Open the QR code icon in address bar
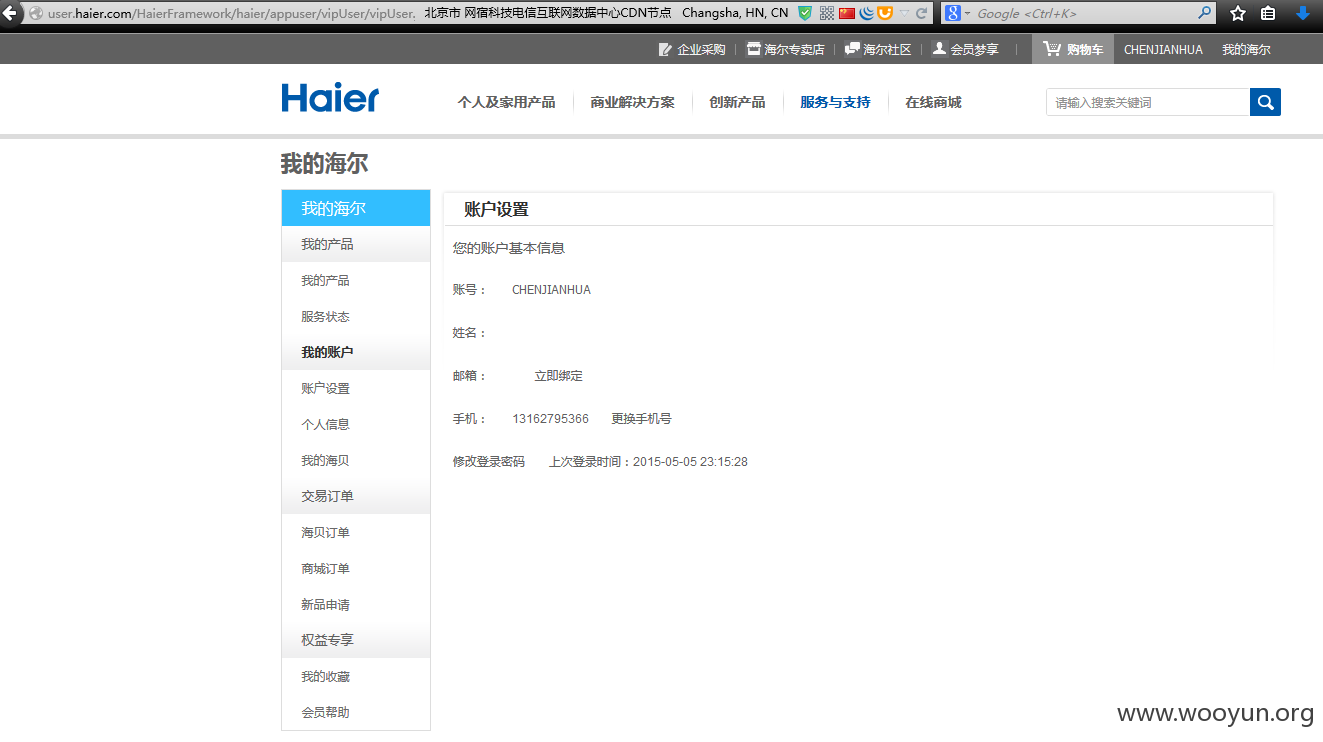 click(827, 13)
